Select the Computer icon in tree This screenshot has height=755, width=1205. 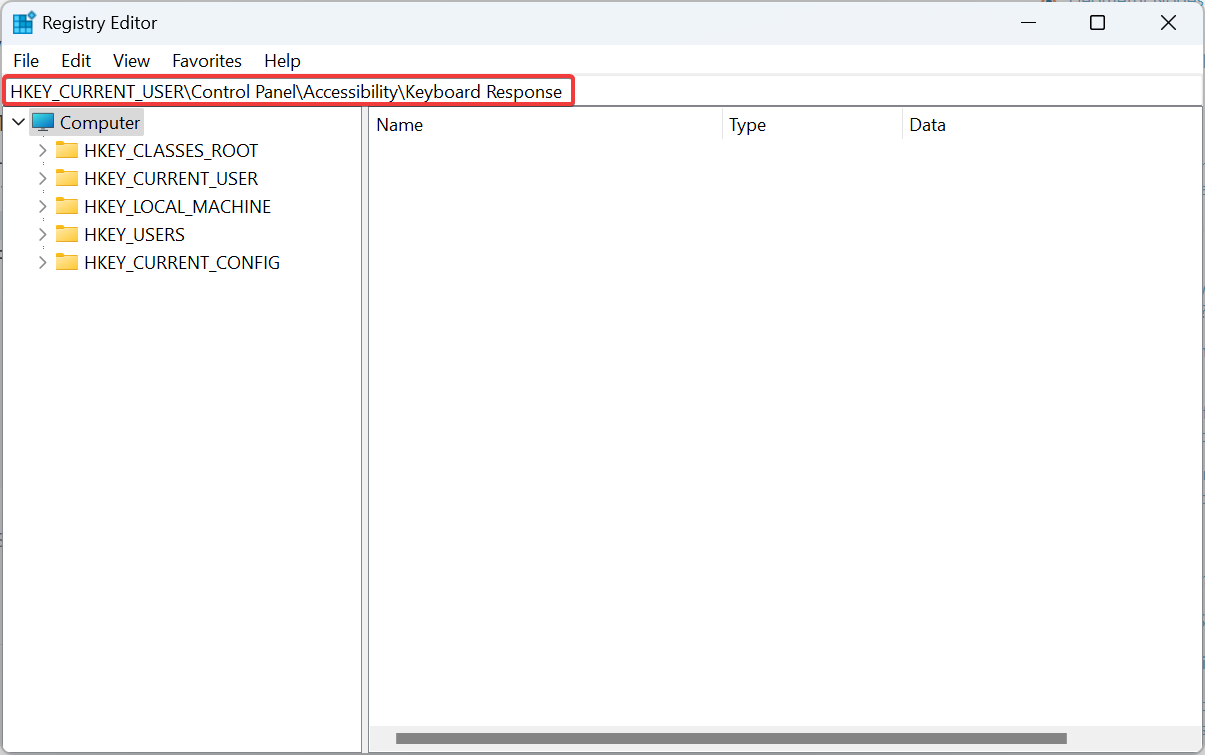(x=43, y=123)
